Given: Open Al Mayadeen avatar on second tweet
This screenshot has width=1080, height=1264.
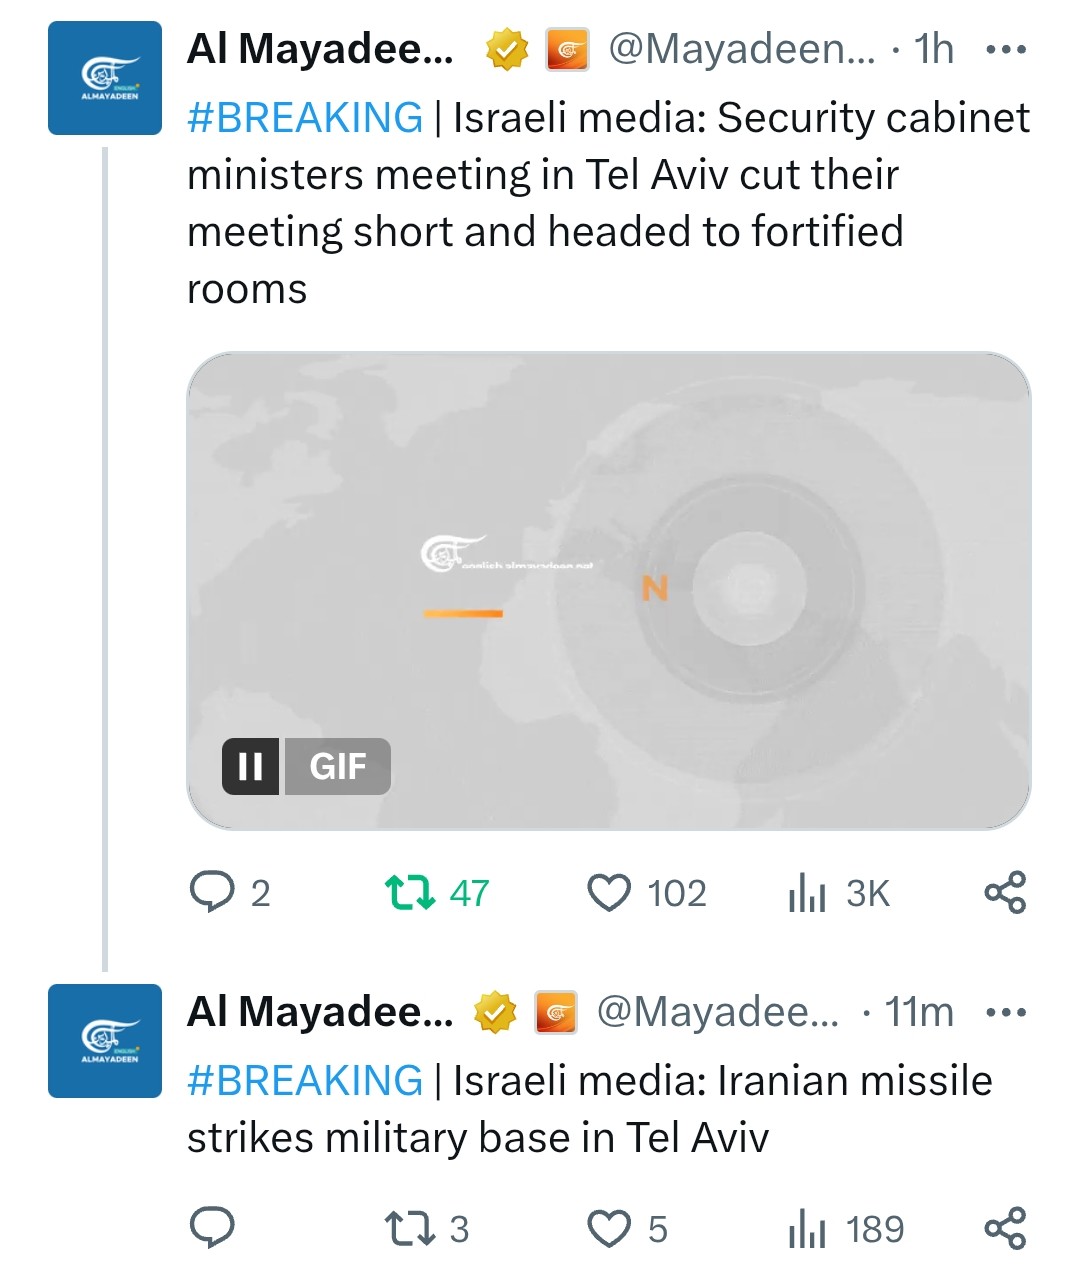Looking at the screenshot, I should click(x=105, y=1041).
